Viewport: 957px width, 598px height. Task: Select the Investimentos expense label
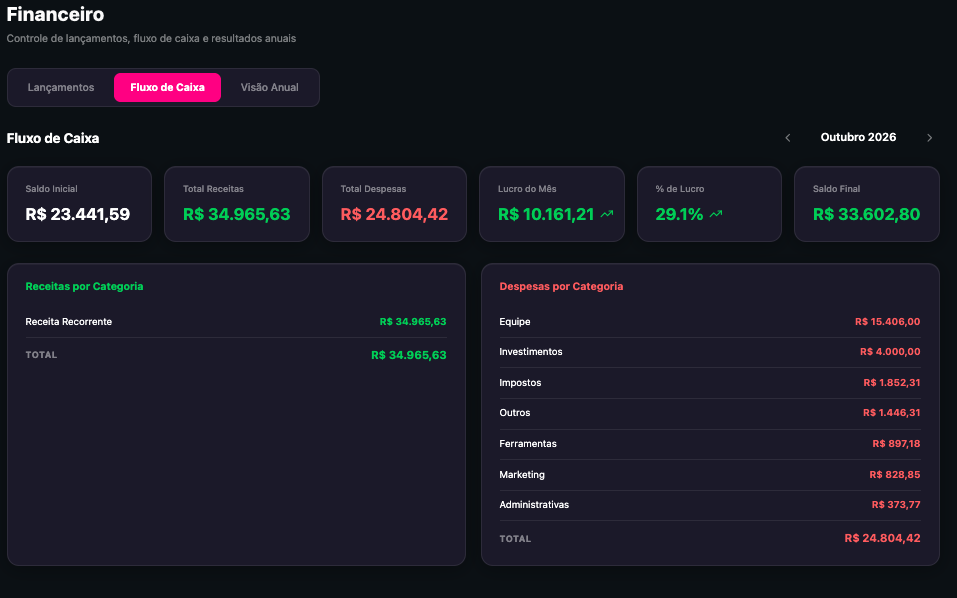point(531,351)
